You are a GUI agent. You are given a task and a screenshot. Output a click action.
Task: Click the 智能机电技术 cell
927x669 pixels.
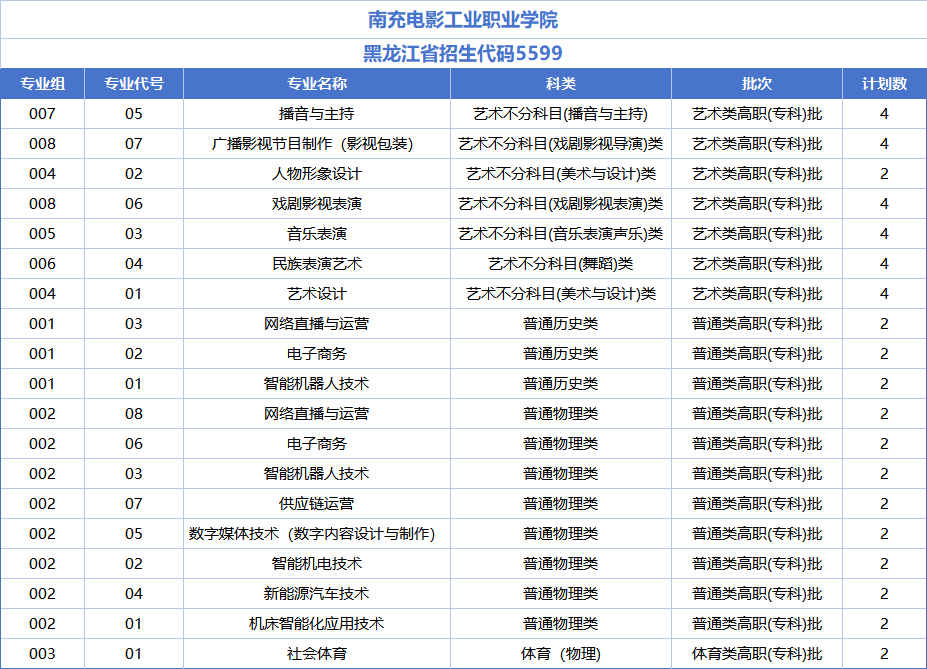[x=317, y=564]
